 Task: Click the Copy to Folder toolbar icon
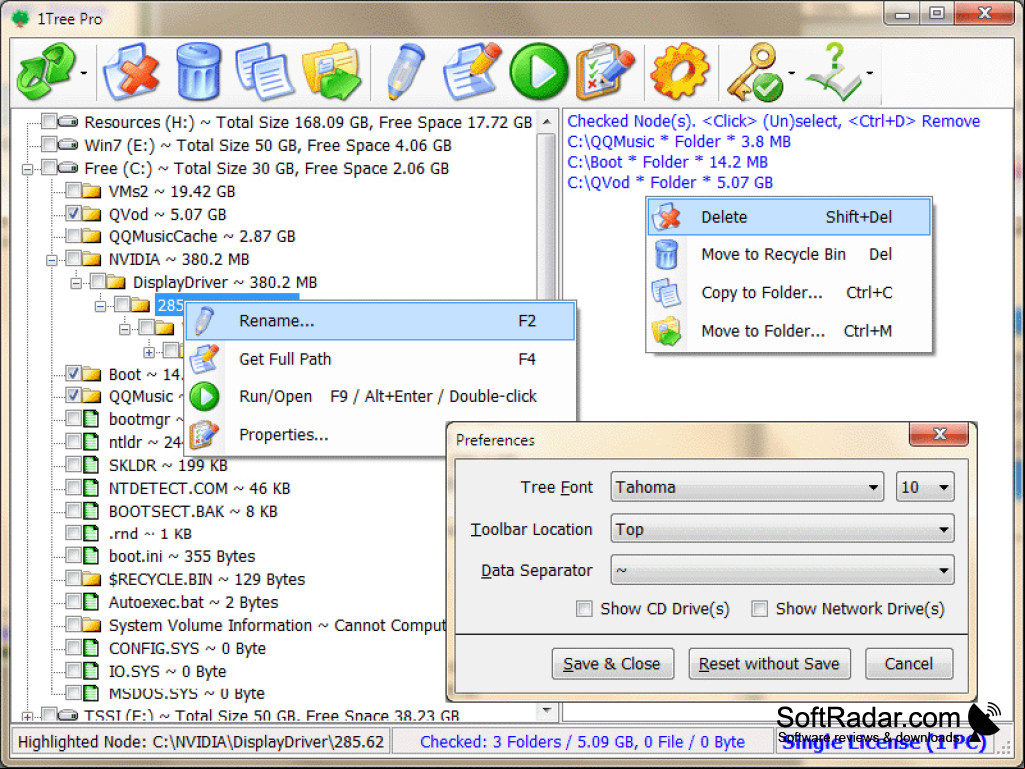point(264,72)
